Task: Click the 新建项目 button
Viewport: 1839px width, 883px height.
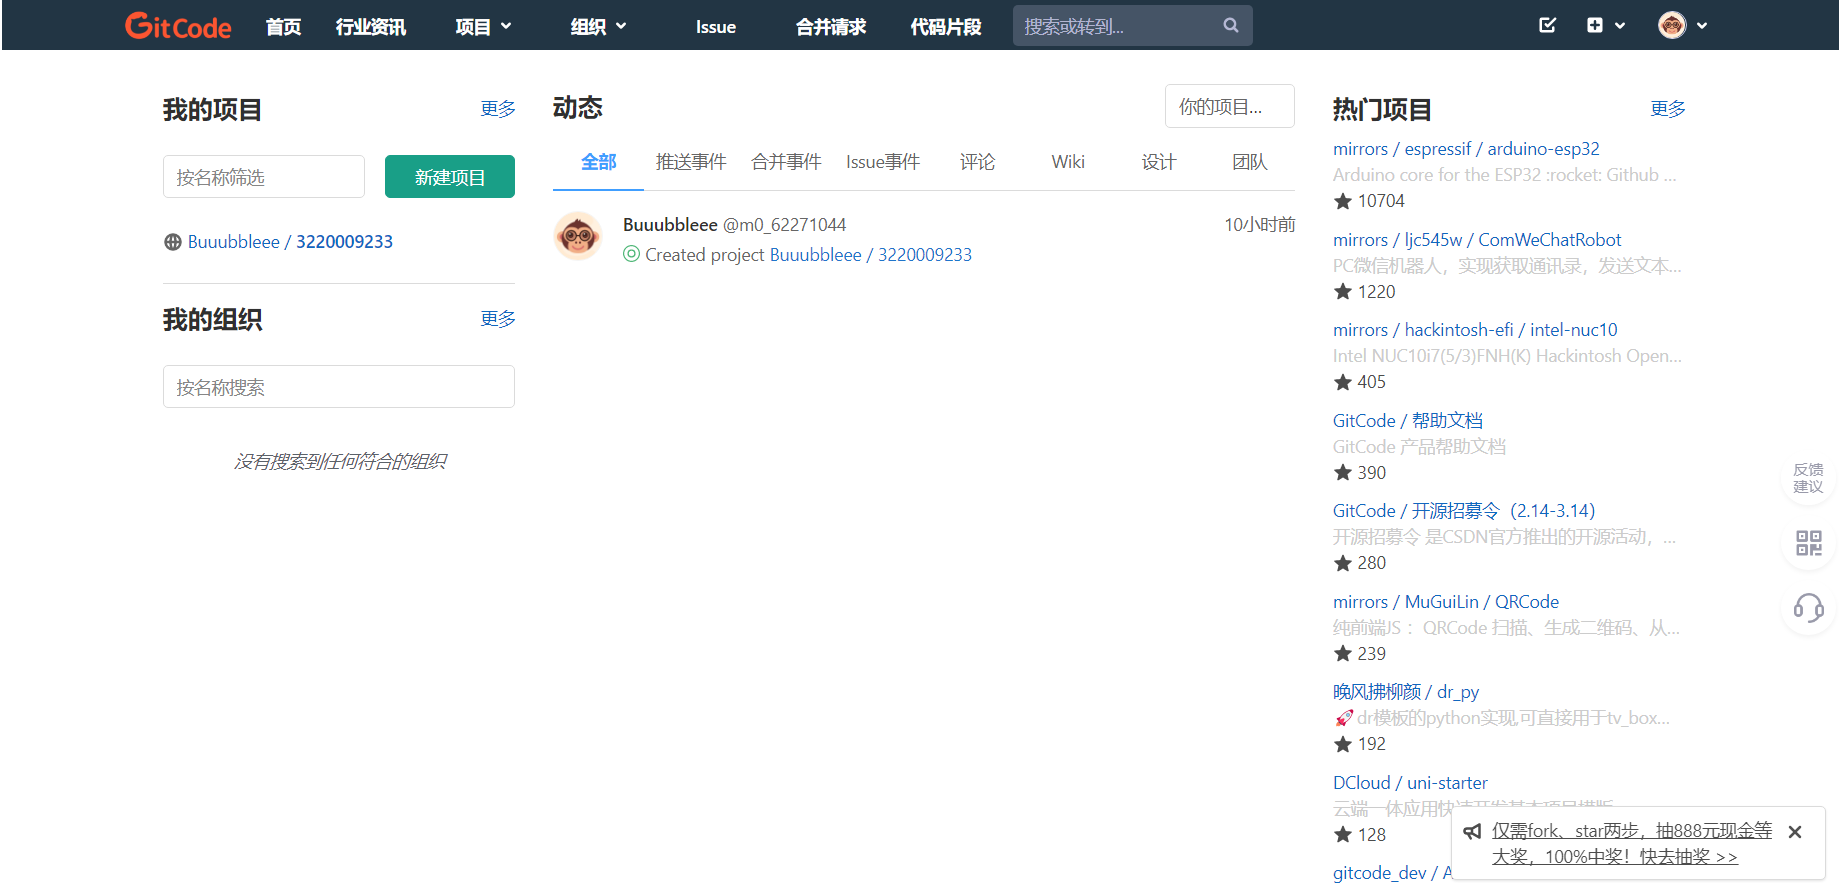Action: (x=450, y=177)
